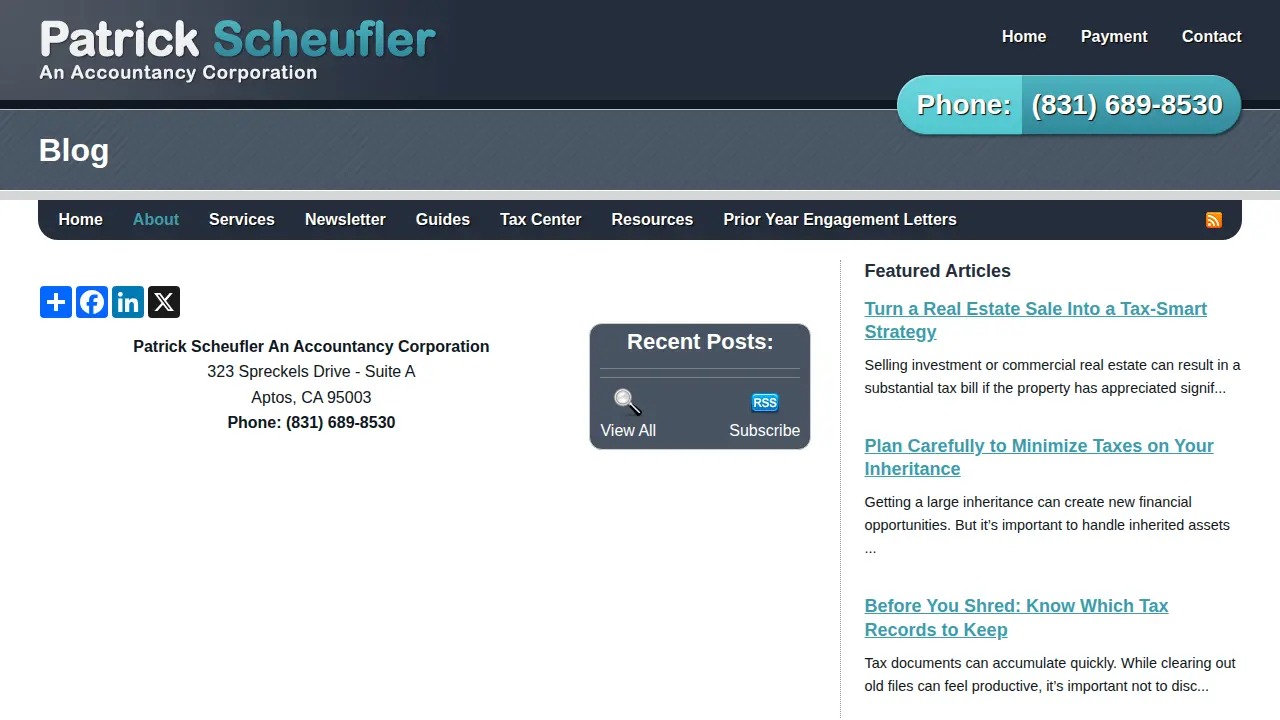Select Home in the main navigation bar

click(x=81, y=219)
